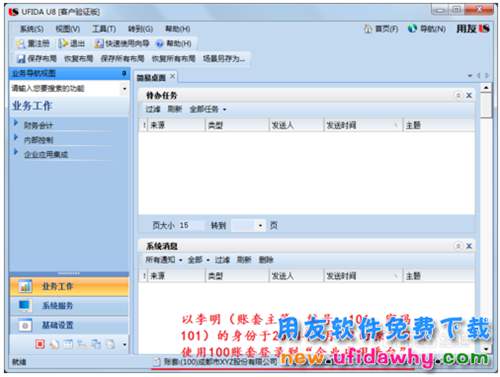Toggle pin on 业务导航视图 panel header

pyautogui.click(x=124, y=73)
